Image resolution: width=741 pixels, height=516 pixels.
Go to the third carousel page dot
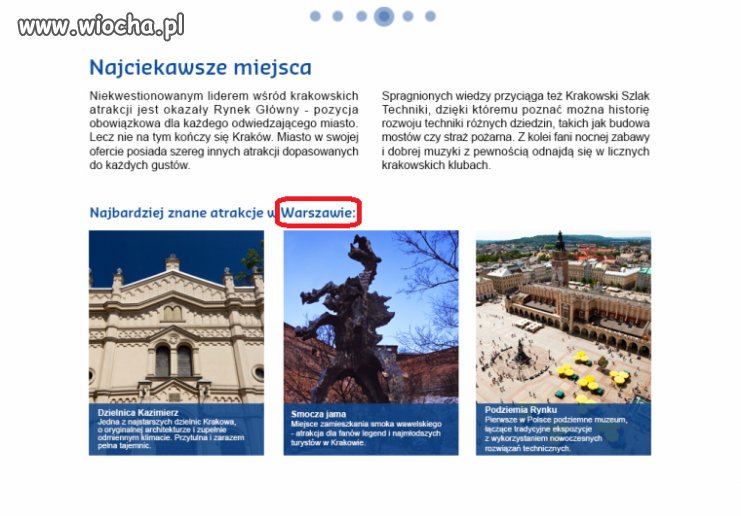(x=362, y=17)
